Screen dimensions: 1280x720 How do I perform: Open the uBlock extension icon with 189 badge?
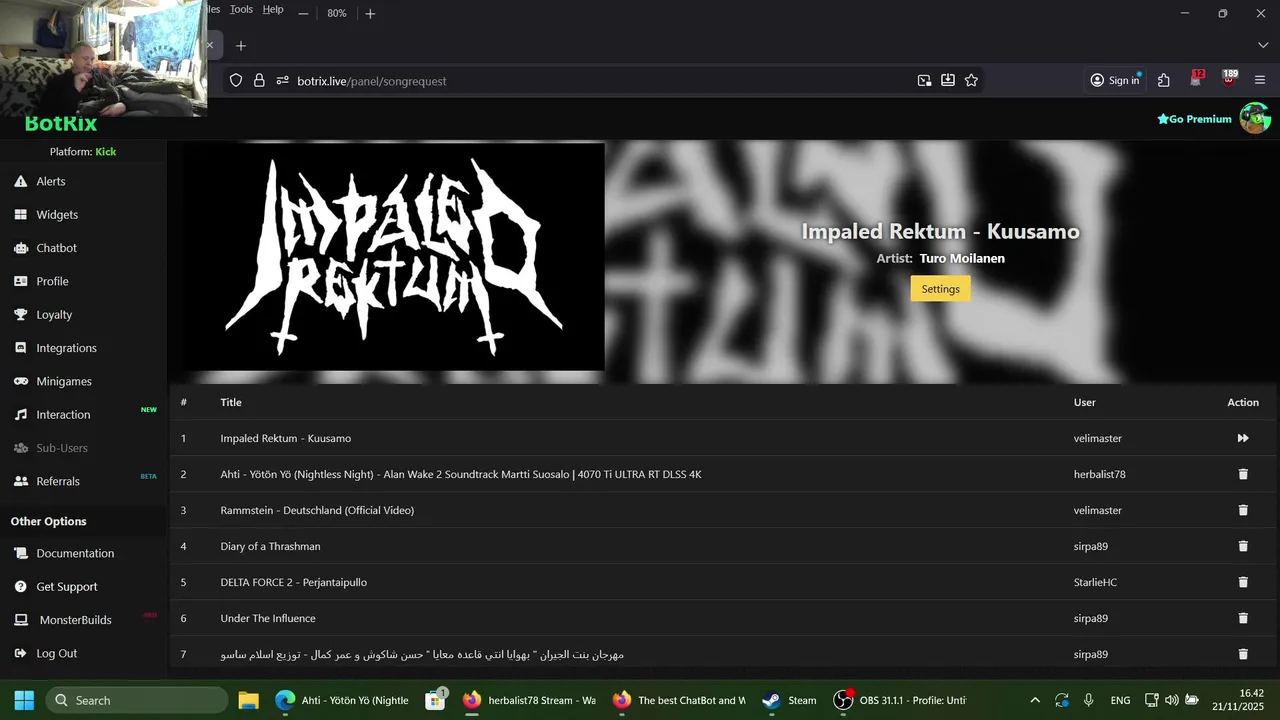1229,79
